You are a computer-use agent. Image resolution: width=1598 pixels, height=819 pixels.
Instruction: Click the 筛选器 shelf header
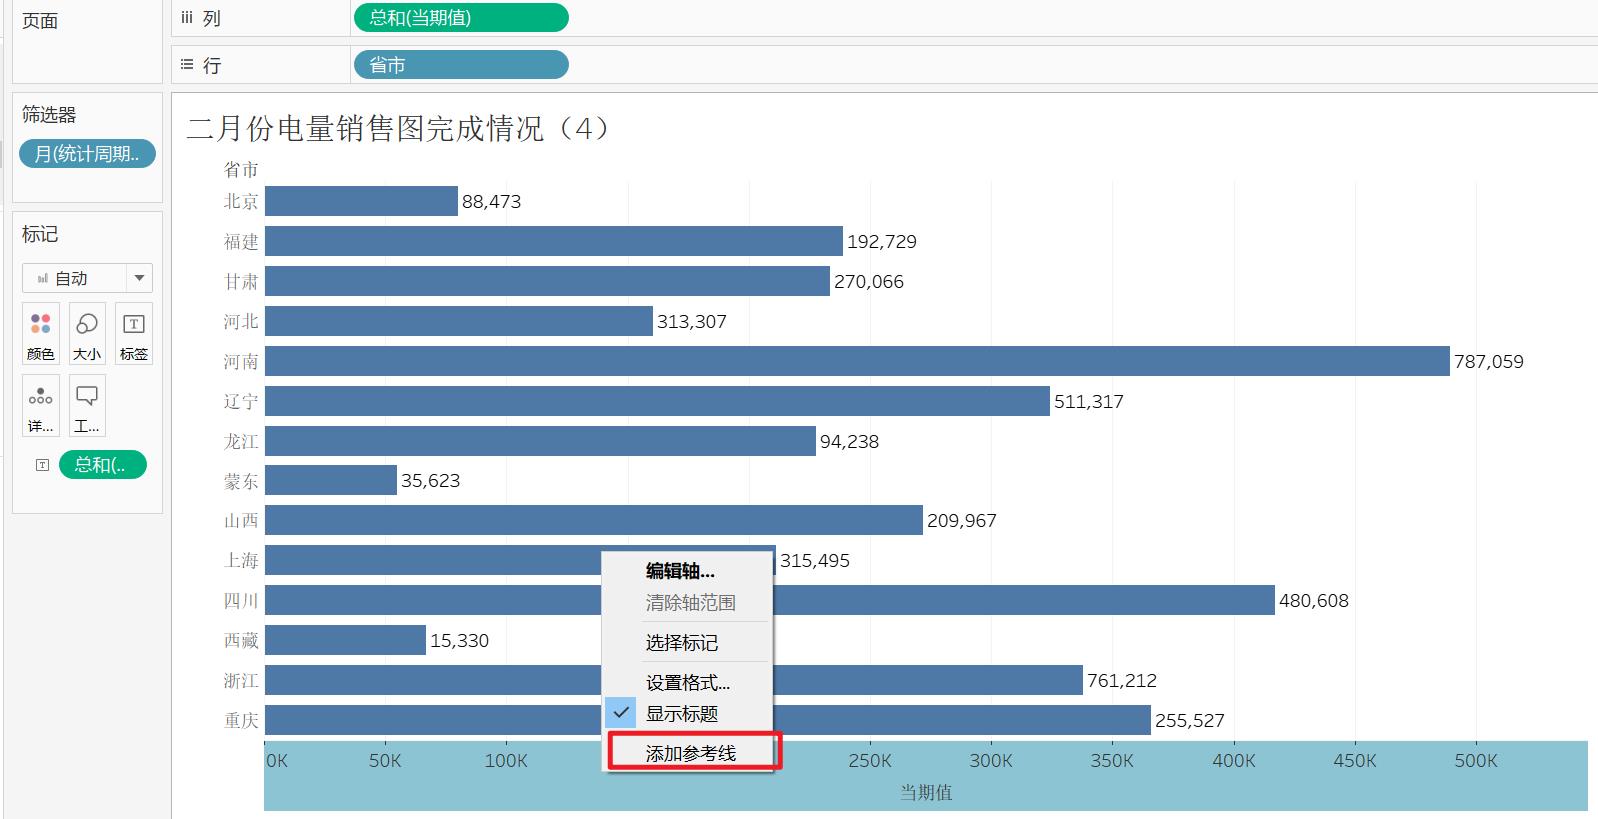49,115
